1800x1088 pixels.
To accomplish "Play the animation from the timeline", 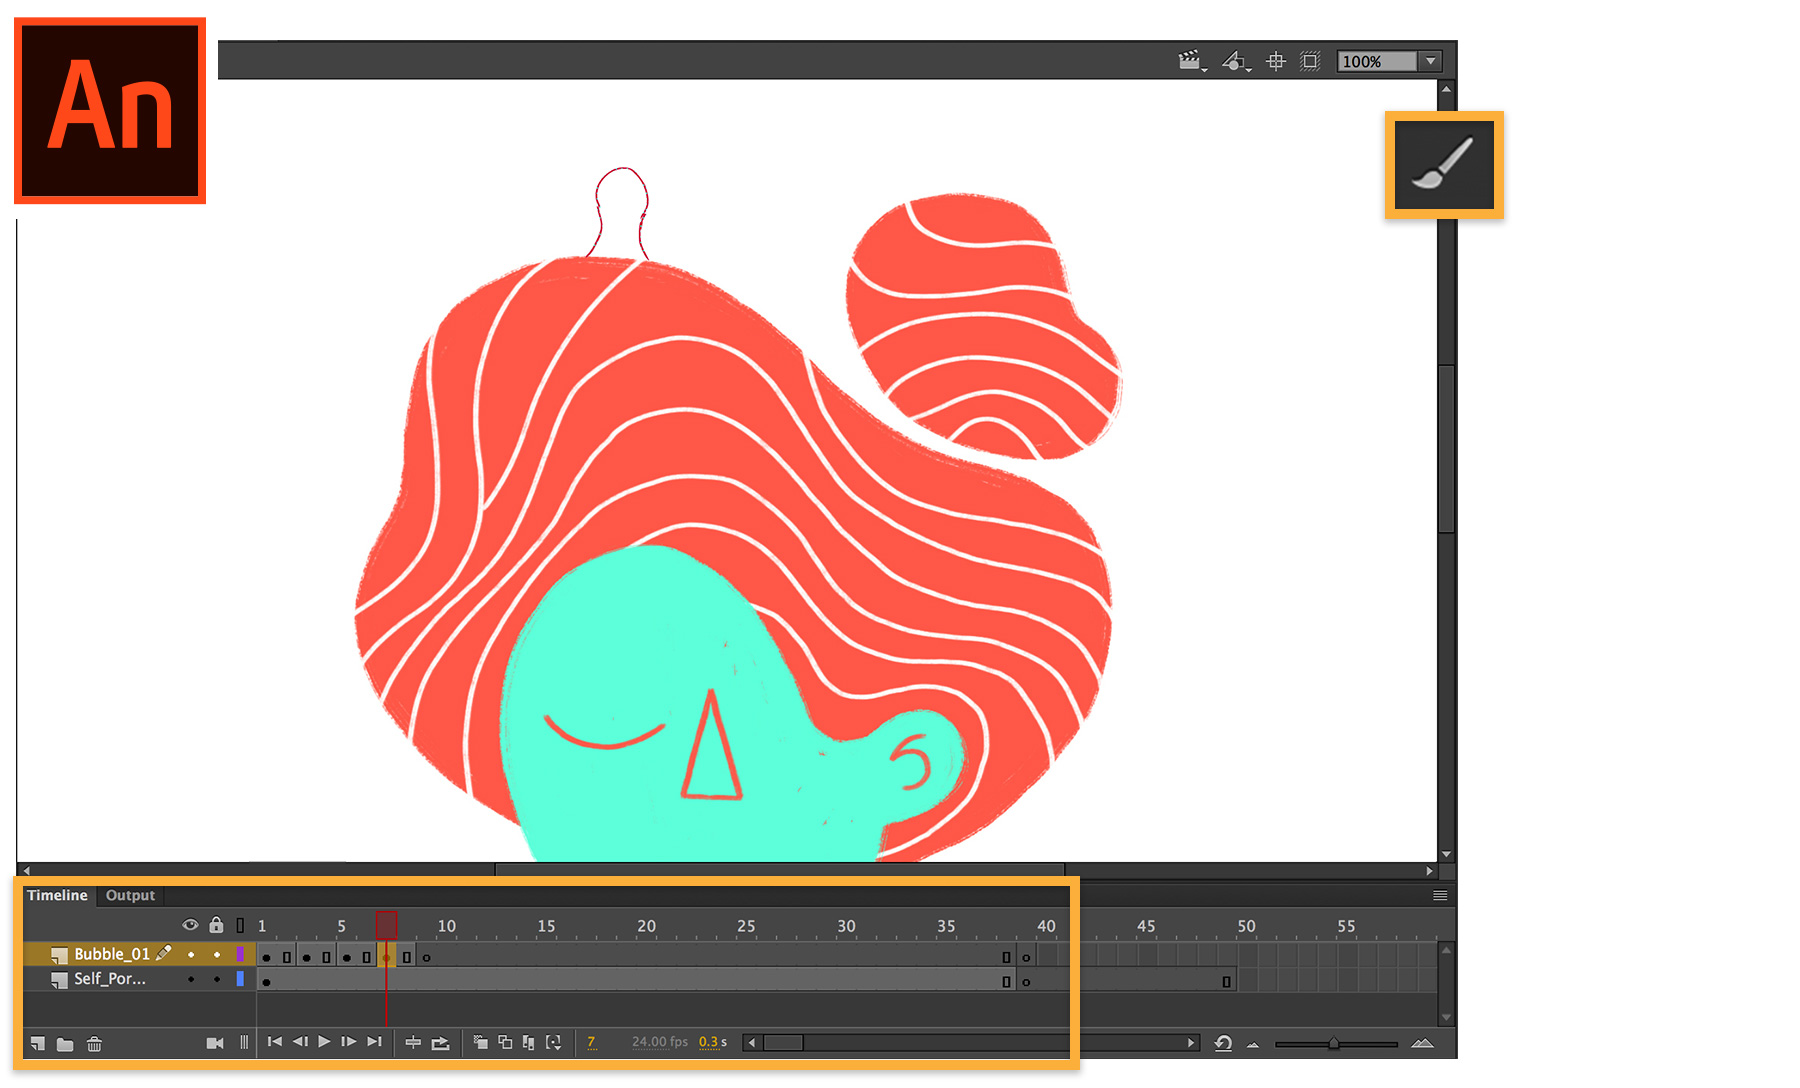I will 324,1043.
